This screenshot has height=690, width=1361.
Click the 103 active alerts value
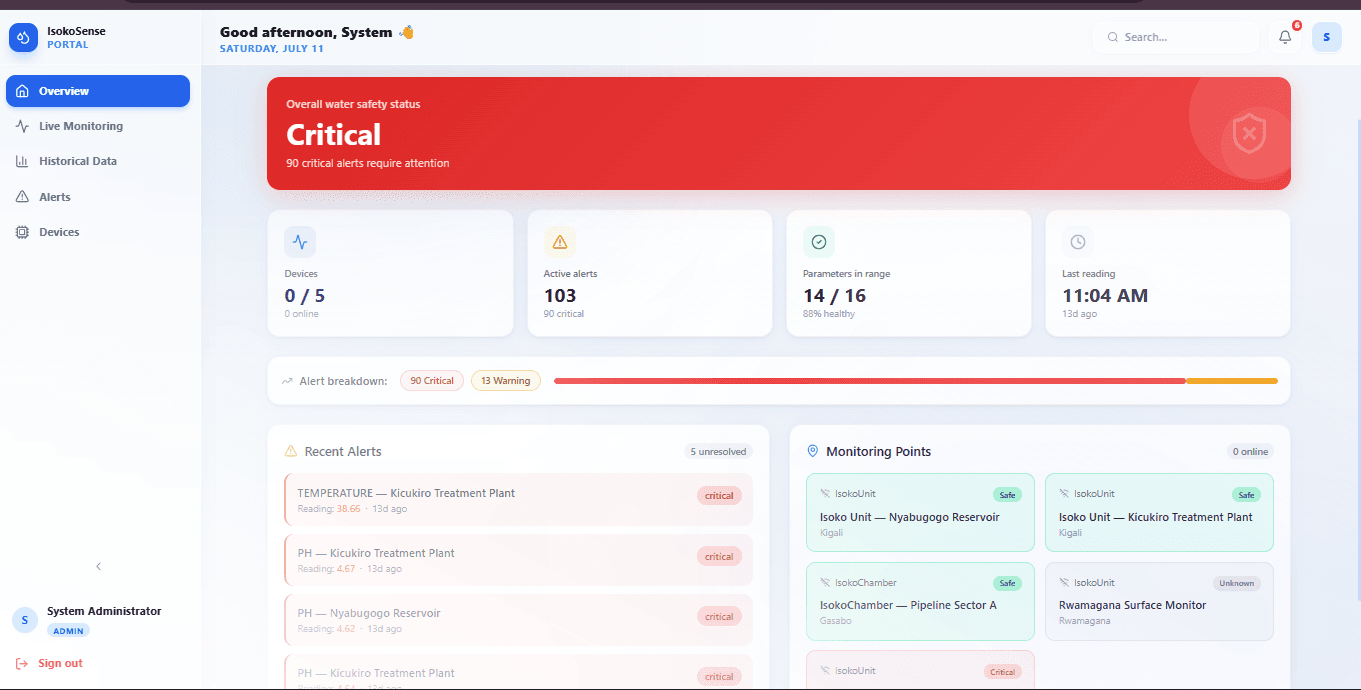560,296
